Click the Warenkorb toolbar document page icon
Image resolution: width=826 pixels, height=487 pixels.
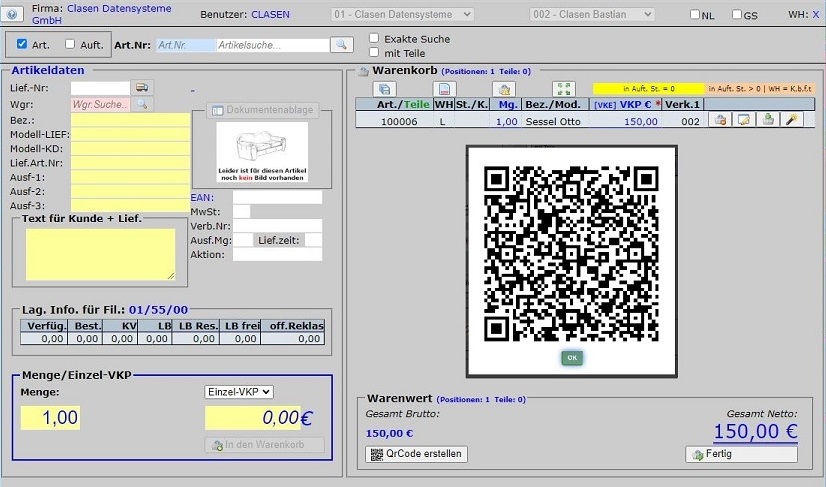click(444, 89)
